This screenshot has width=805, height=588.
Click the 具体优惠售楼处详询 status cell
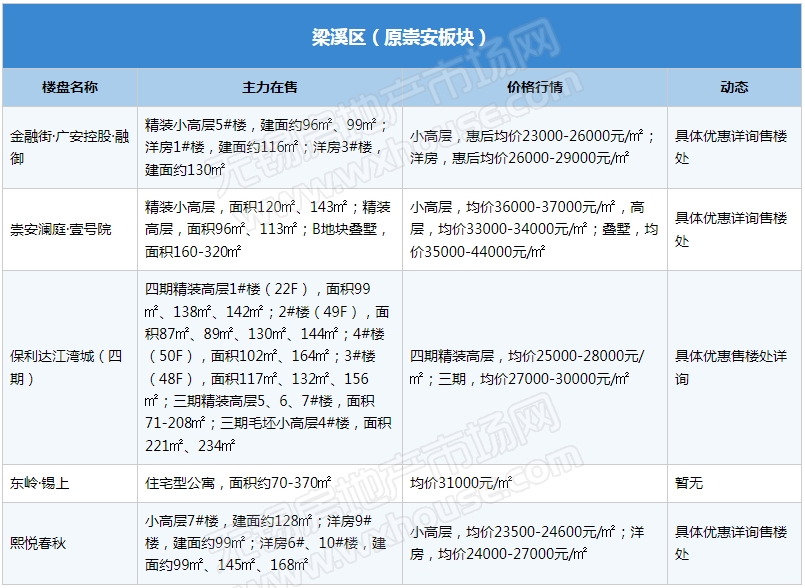coord(734,367)
